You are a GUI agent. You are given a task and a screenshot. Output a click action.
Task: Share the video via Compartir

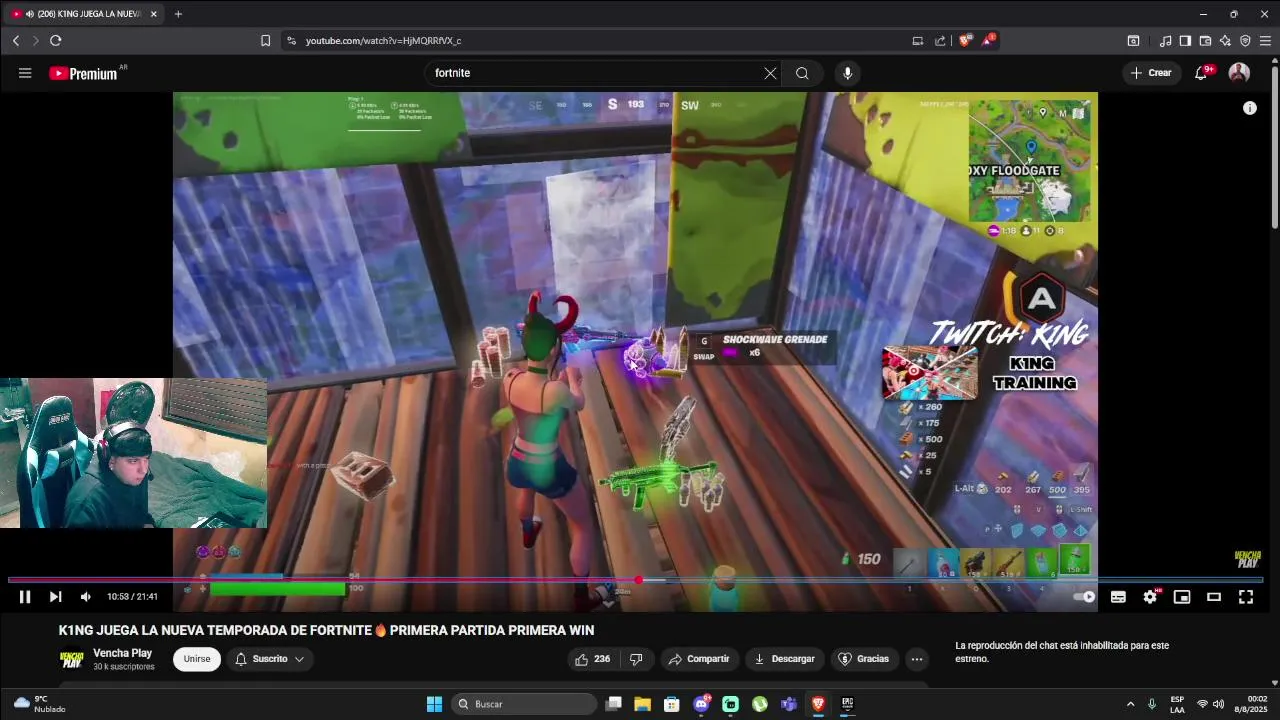click(699, 659)
